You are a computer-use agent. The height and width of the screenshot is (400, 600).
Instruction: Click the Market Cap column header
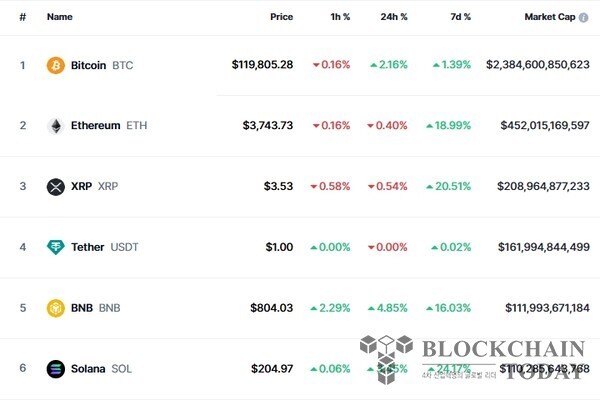549,17
